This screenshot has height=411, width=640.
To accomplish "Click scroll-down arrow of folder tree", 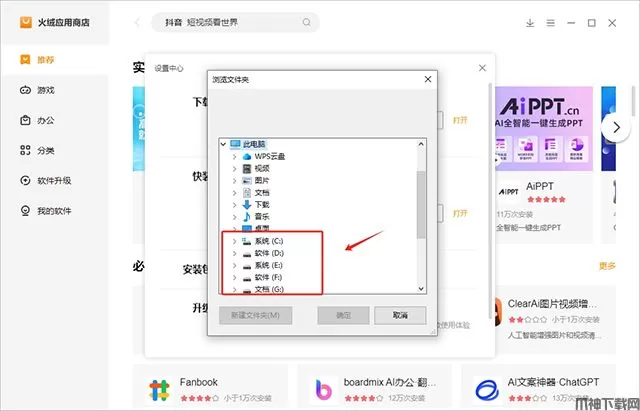I will 421,289.
